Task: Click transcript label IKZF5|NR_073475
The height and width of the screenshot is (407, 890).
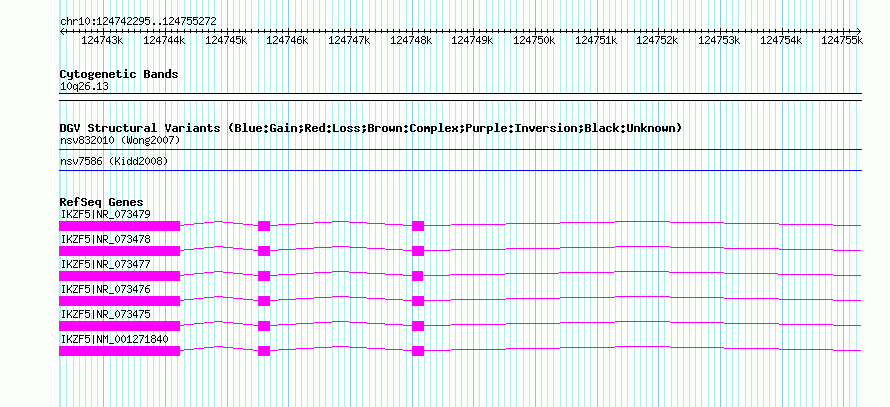Action: (106, 314)
